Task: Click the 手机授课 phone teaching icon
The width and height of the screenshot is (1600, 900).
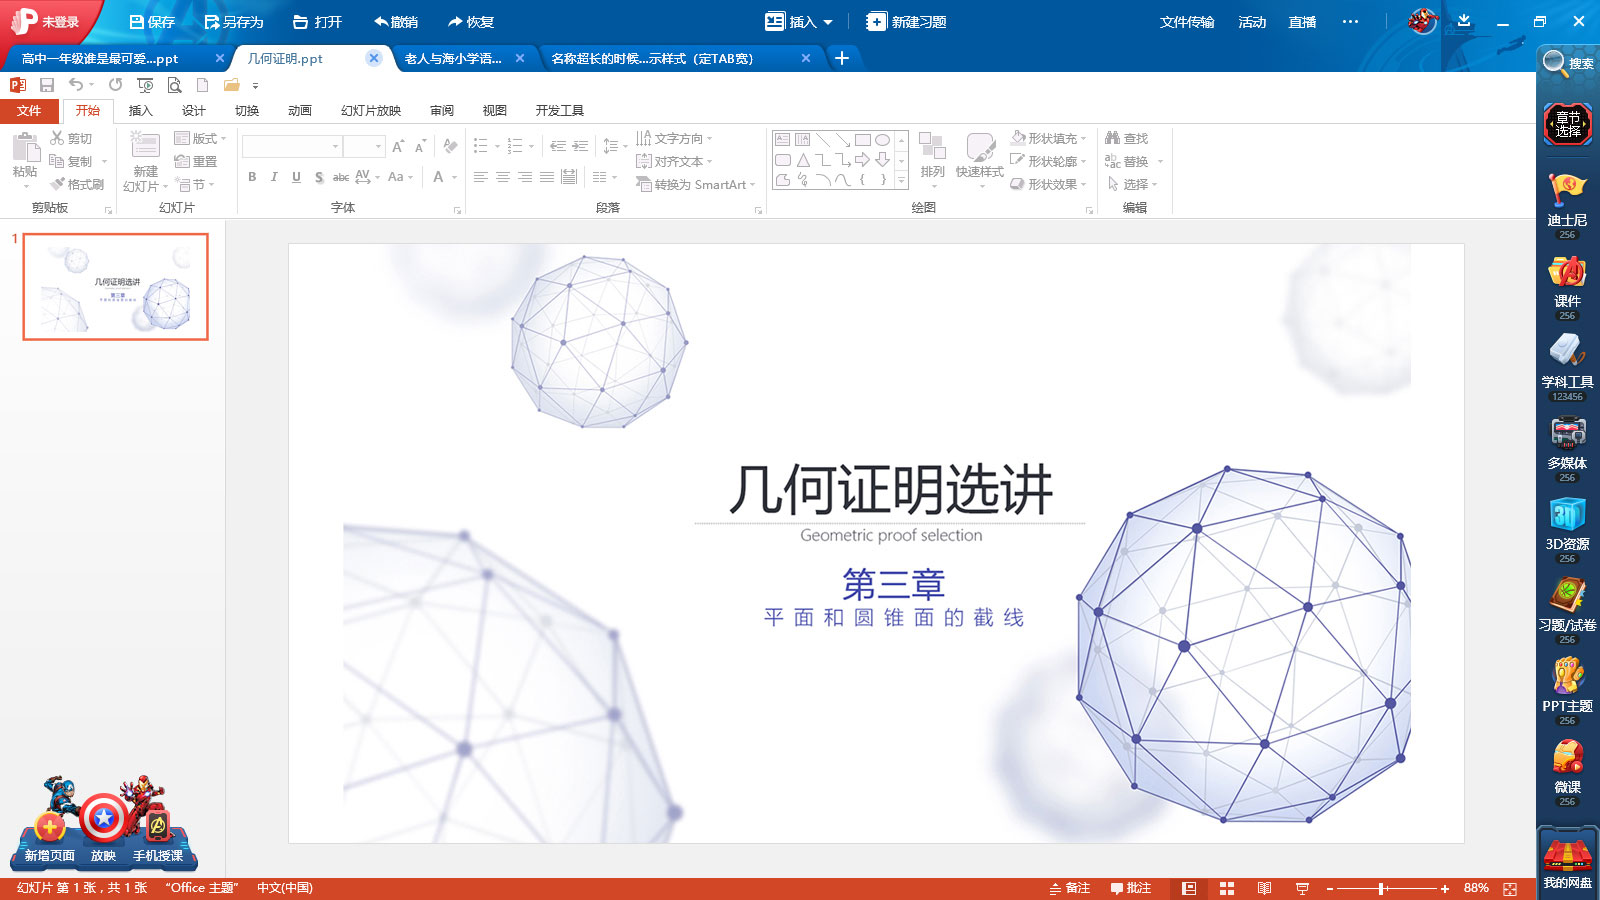Action: tap(158, 827)
